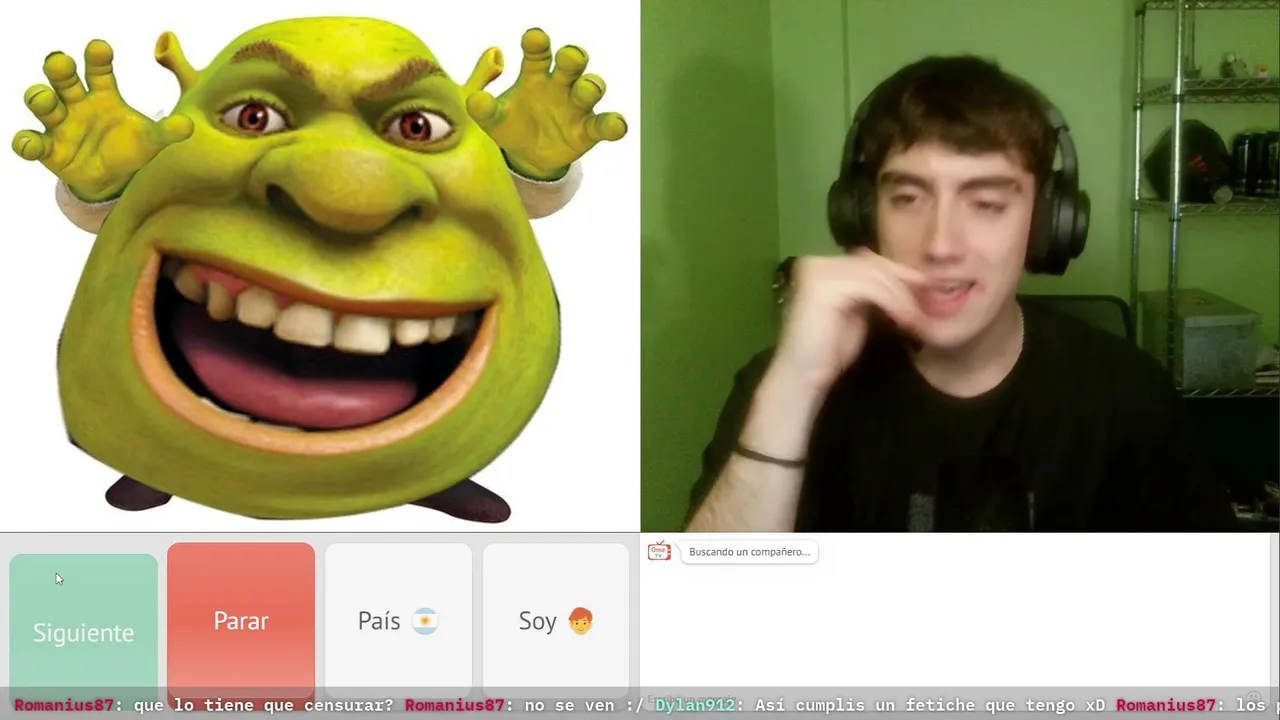Click the Shrek face partner video

pos(320,266)
